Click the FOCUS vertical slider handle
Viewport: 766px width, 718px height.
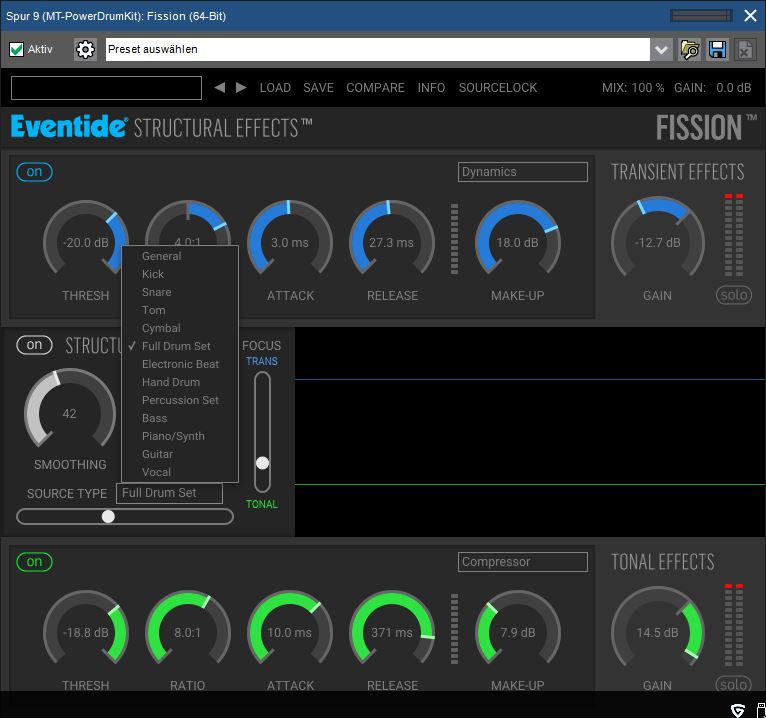pos(262,463)
